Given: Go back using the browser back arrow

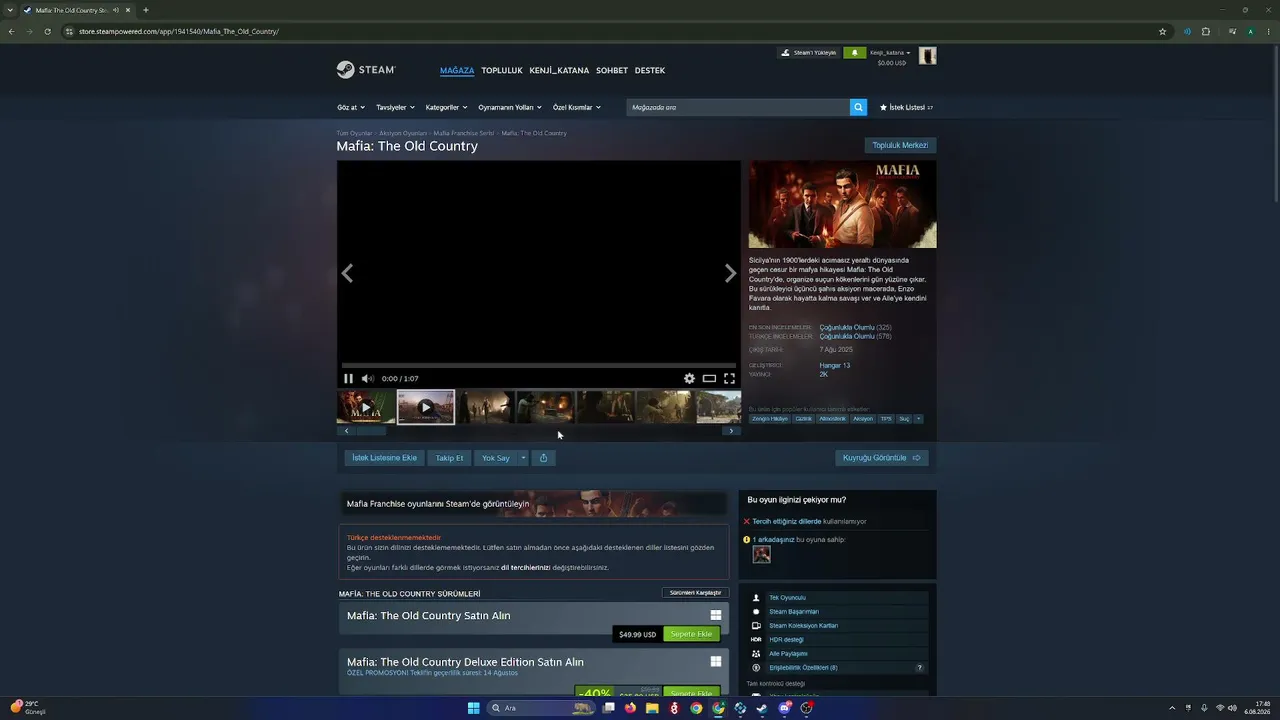Looking at the screenshot, I should click(x=11, y=31).
